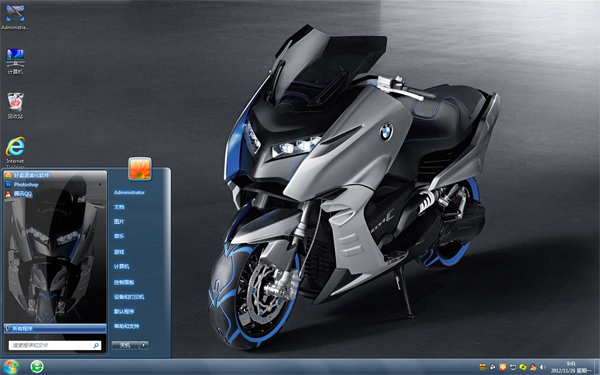Image resolution: width=600 pixels, height=375 pixels.
Task: Open 计算机 in the Start menu
Action: (121, 266)
